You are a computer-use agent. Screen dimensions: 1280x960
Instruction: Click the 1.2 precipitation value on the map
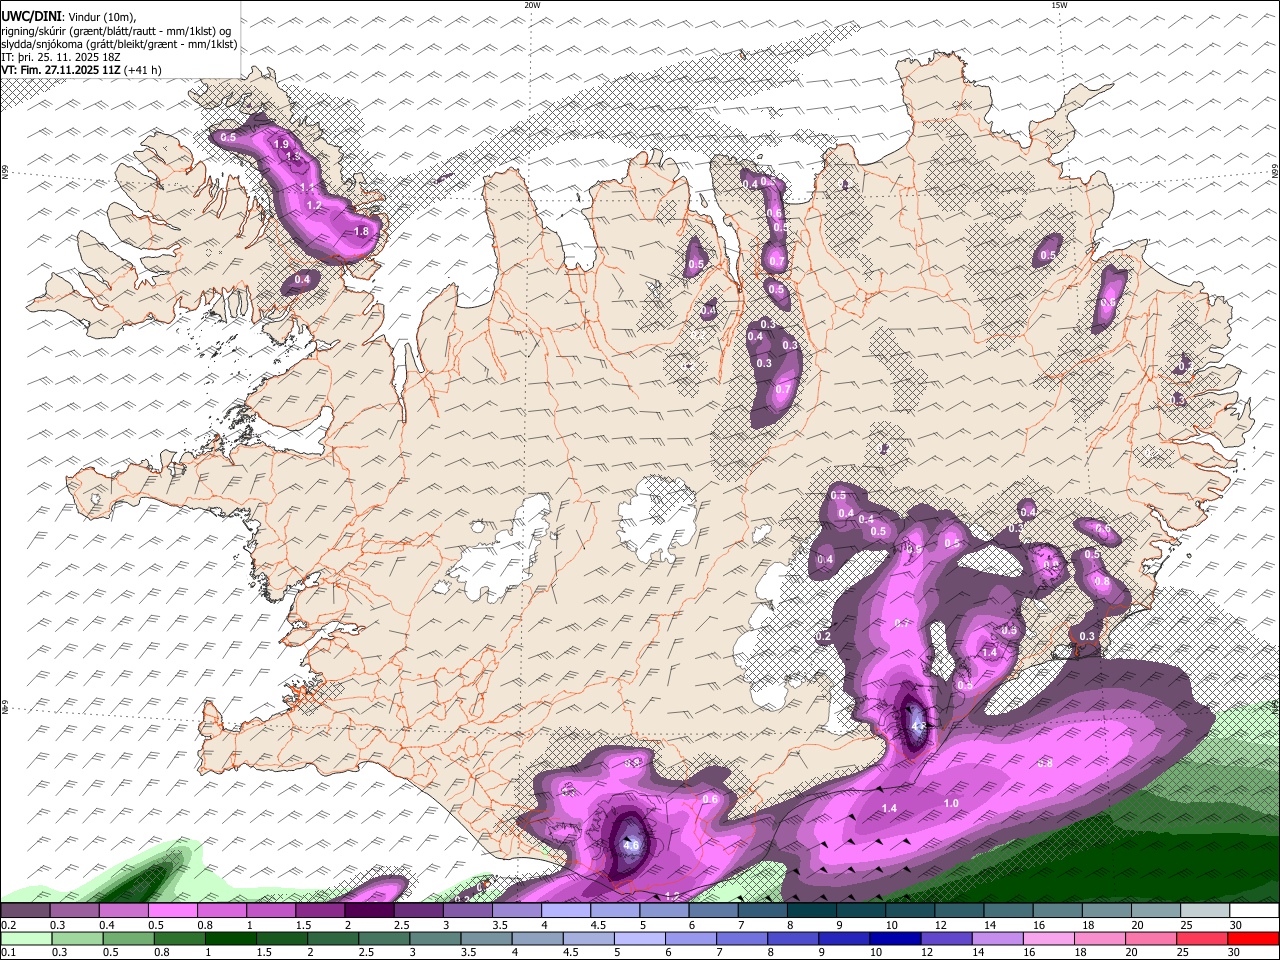314,205
